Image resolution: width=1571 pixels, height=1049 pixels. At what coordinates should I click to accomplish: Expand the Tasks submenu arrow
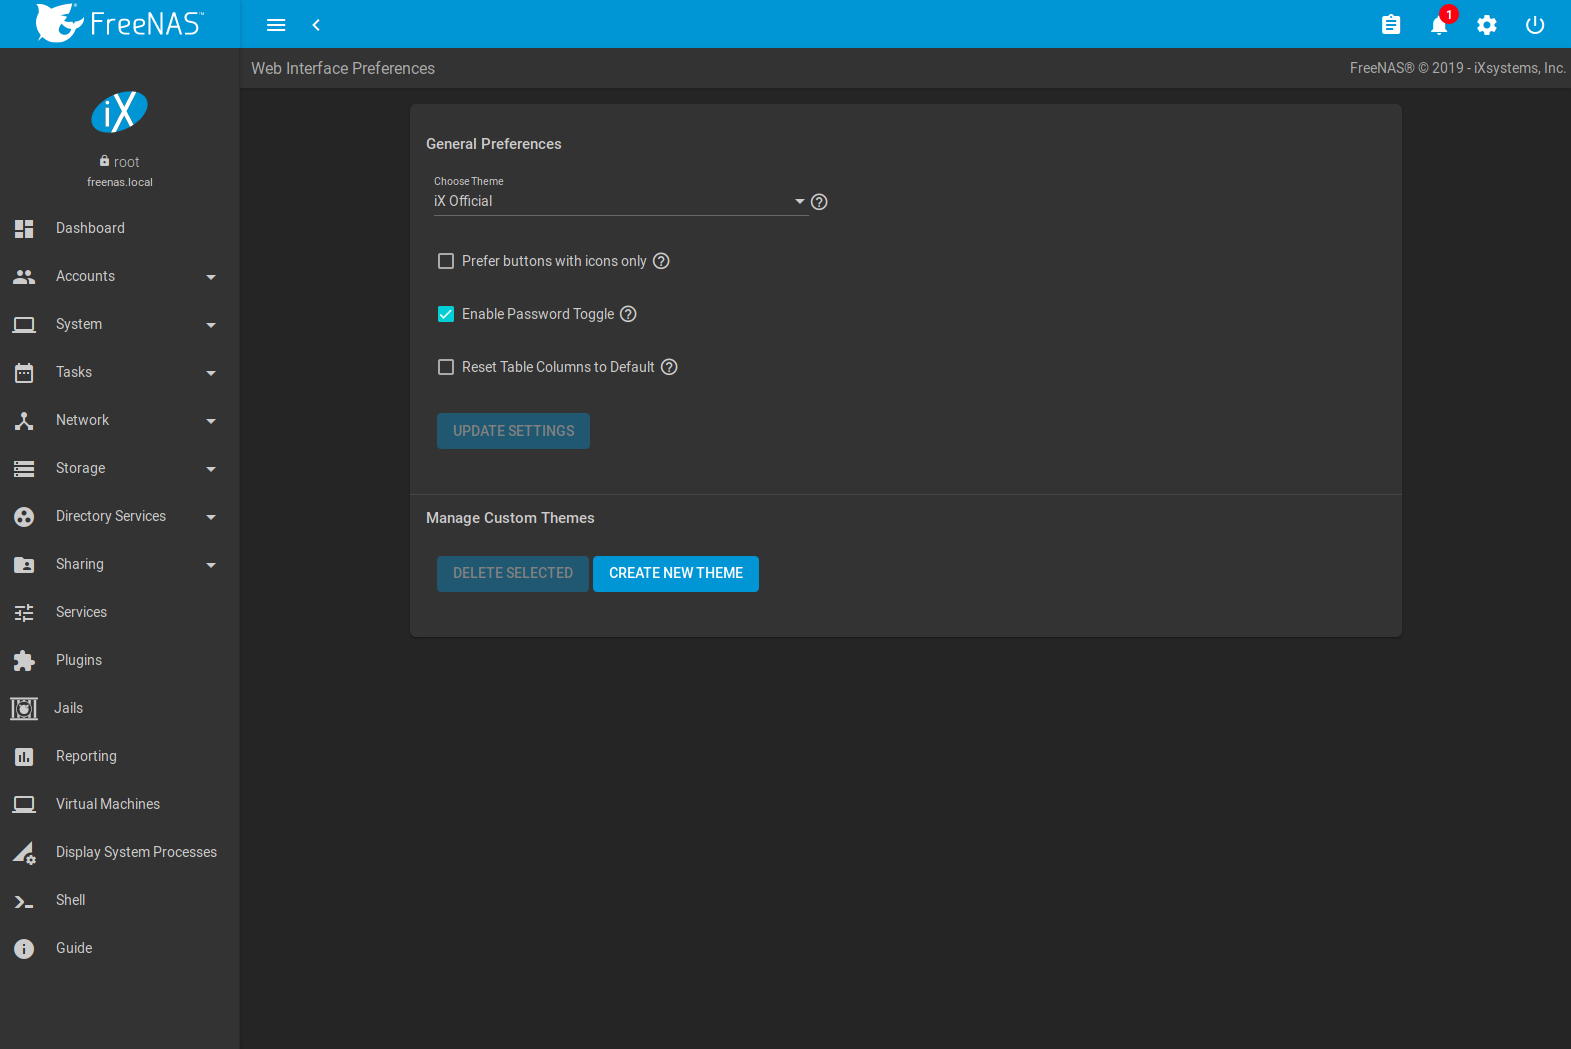tap(211, 373)
